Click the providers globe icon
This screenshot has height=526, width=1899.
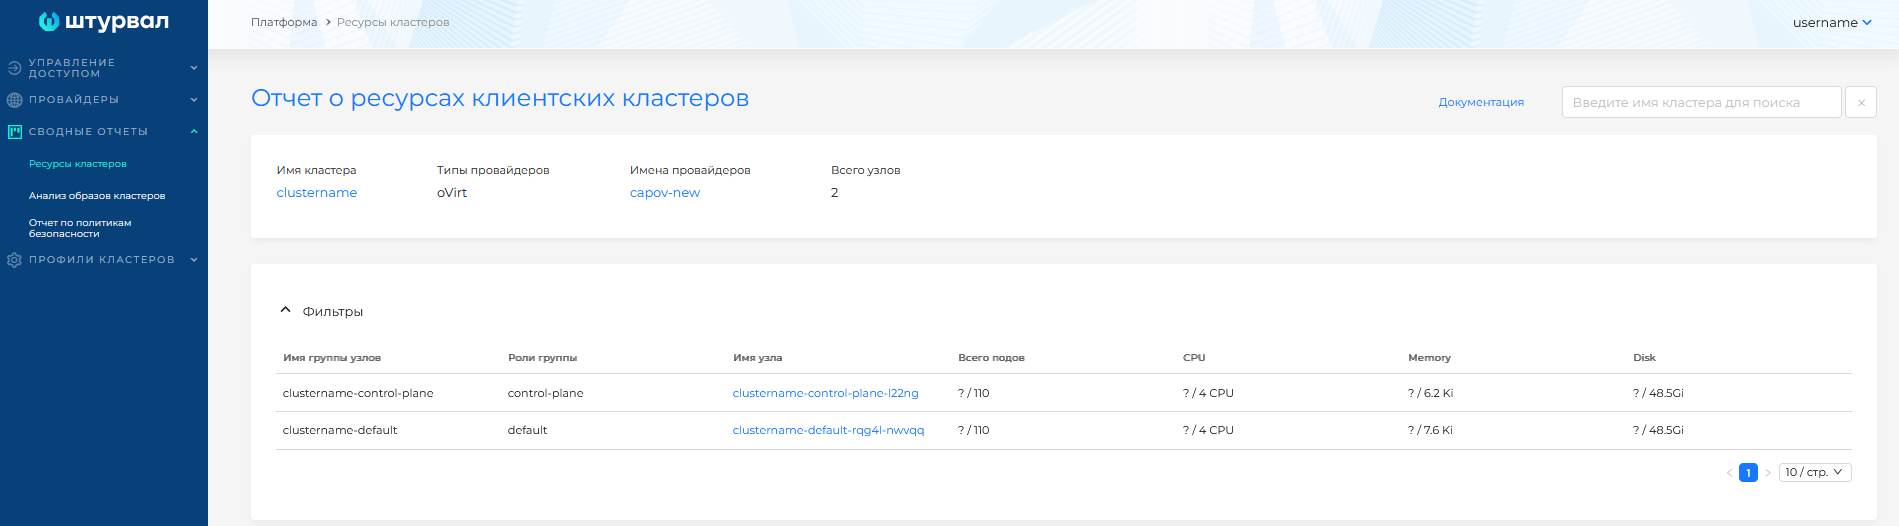pos(14,100)
